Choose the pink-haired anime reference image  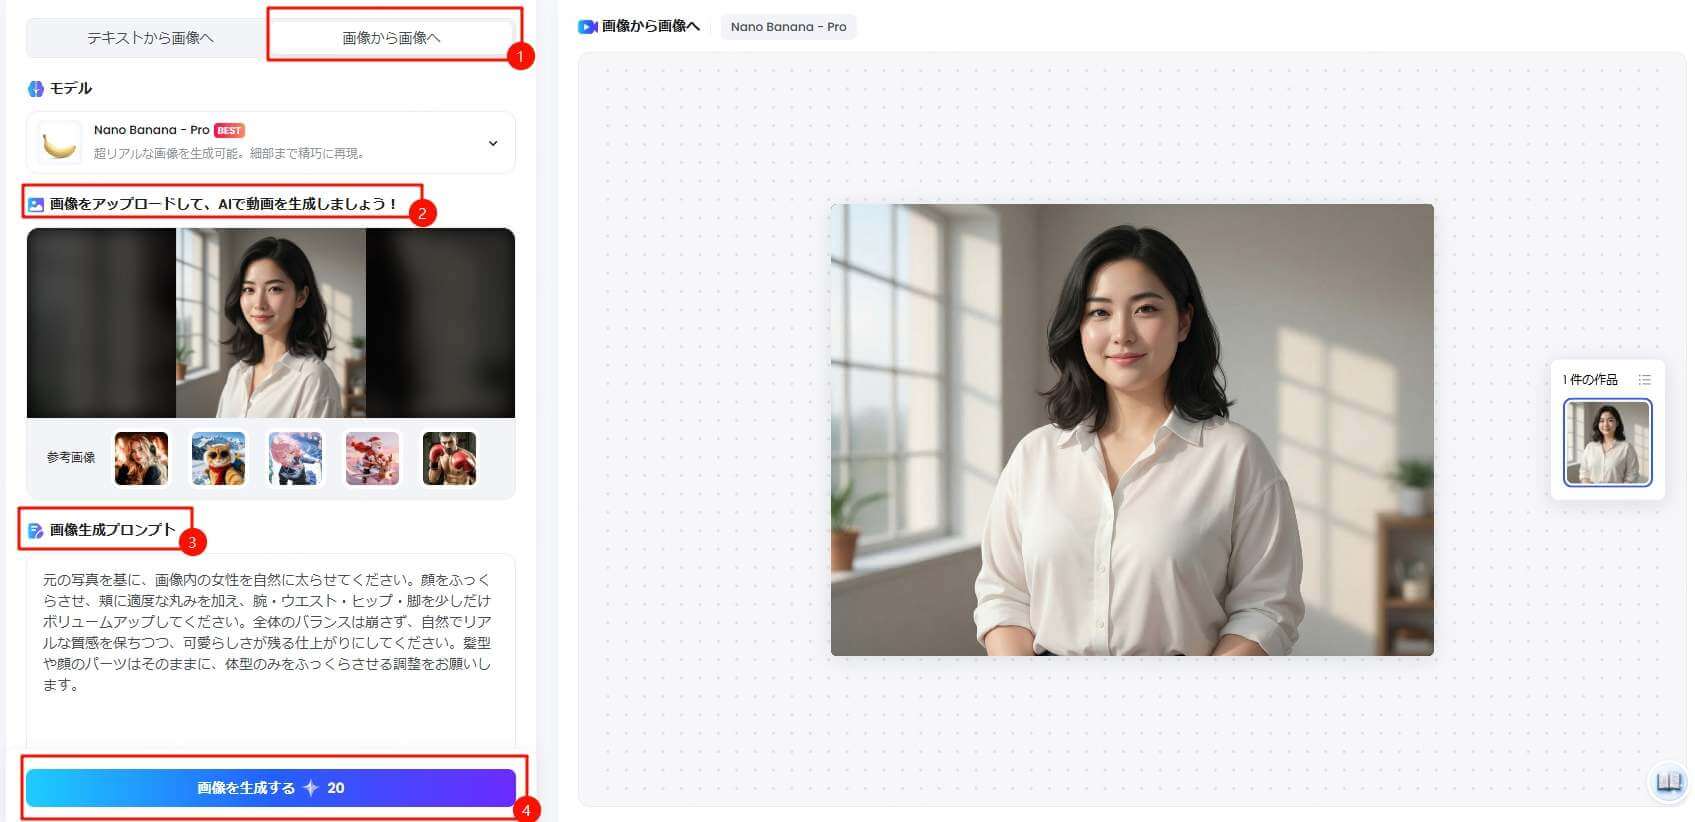coord(295,458)
